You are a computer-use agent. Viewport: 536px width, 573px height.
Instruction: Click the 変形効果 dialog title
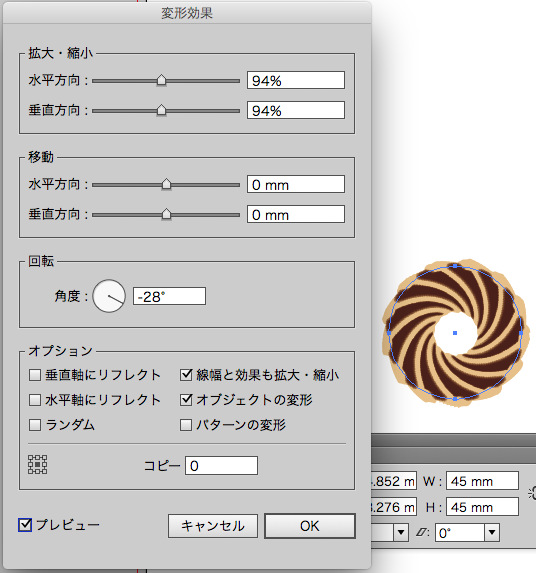coord(187,13)
